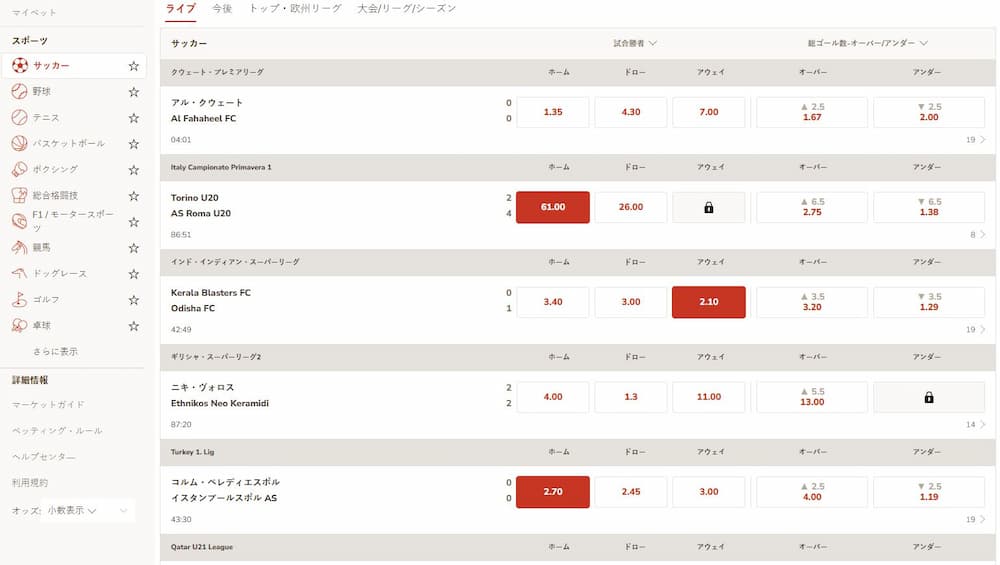Open the odds format 小数表示 dropdown
Viewport: 1000px width, 565px height.
pyautogui.click(x=88, y=511)
